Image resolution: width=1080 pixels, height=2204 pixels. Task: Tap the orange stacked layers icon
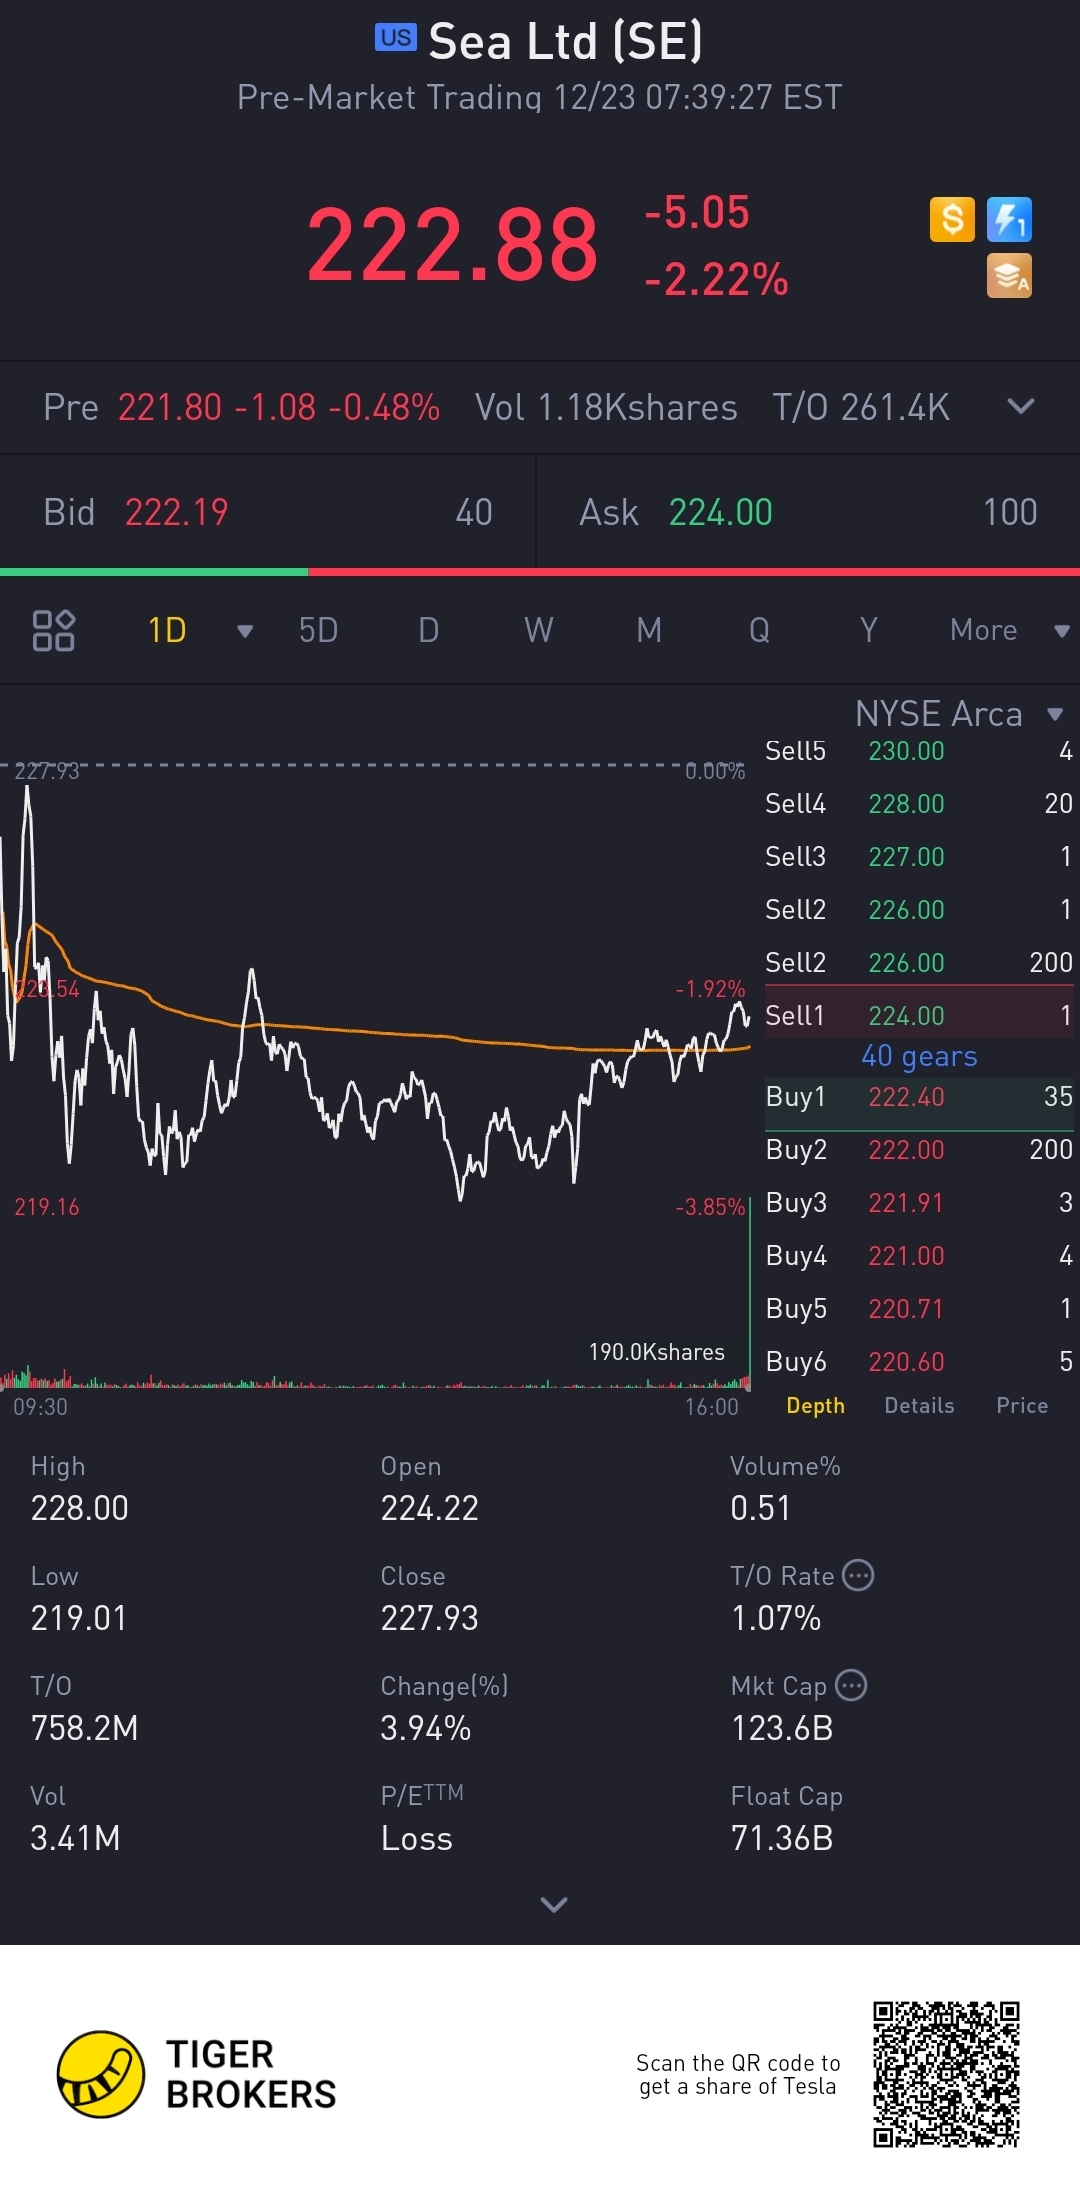click(x=1009, y=276)
